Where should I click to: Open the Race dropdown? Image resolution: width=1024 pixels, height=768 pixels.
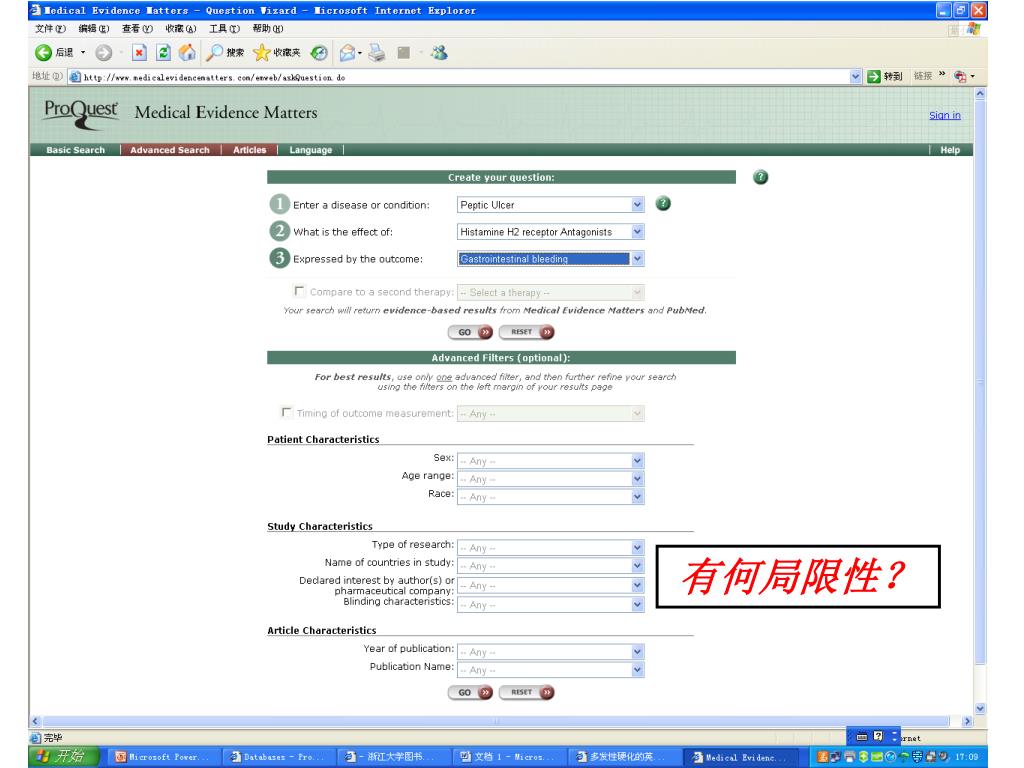pos(551,497)
